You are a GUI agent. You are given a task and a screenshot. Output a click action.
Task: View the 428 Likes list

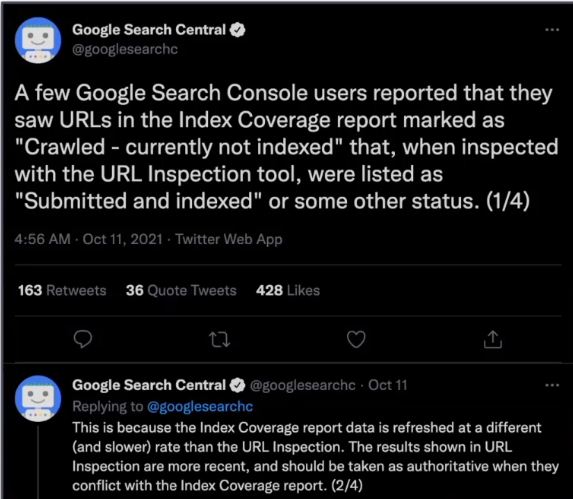tap(288, 290)
